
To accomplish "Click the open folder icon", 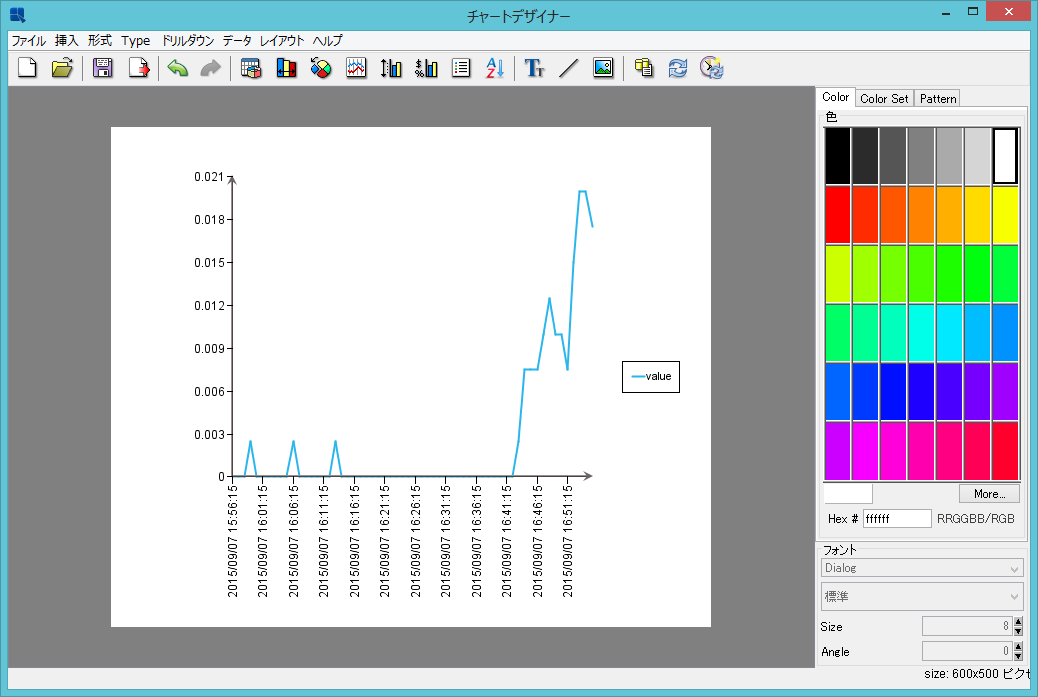I will pos(62,68).
